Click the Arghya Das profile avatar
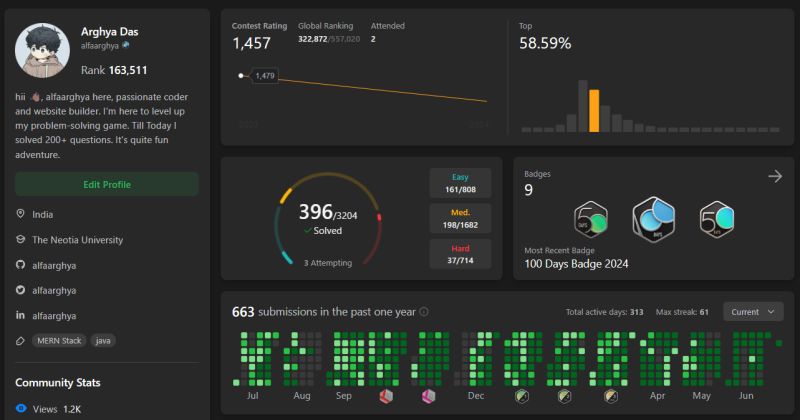Screen dimensions: 800x420 coord(42,50)
